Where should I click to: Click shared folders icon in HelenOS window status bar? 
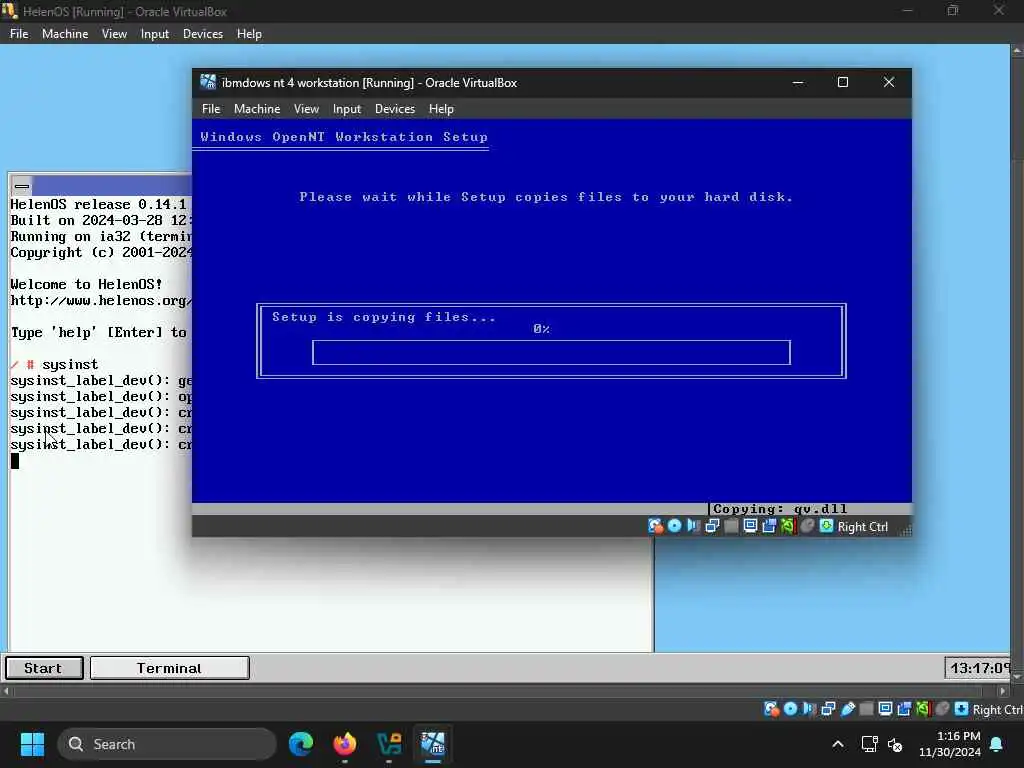(x=867, y=709)
